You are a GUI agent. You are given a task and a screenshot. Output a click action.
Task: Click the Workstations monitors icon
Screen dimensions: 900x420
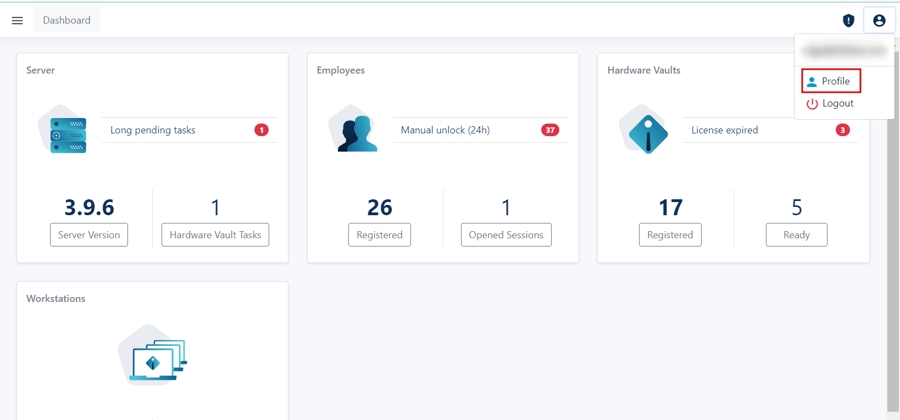pos(153,357)
